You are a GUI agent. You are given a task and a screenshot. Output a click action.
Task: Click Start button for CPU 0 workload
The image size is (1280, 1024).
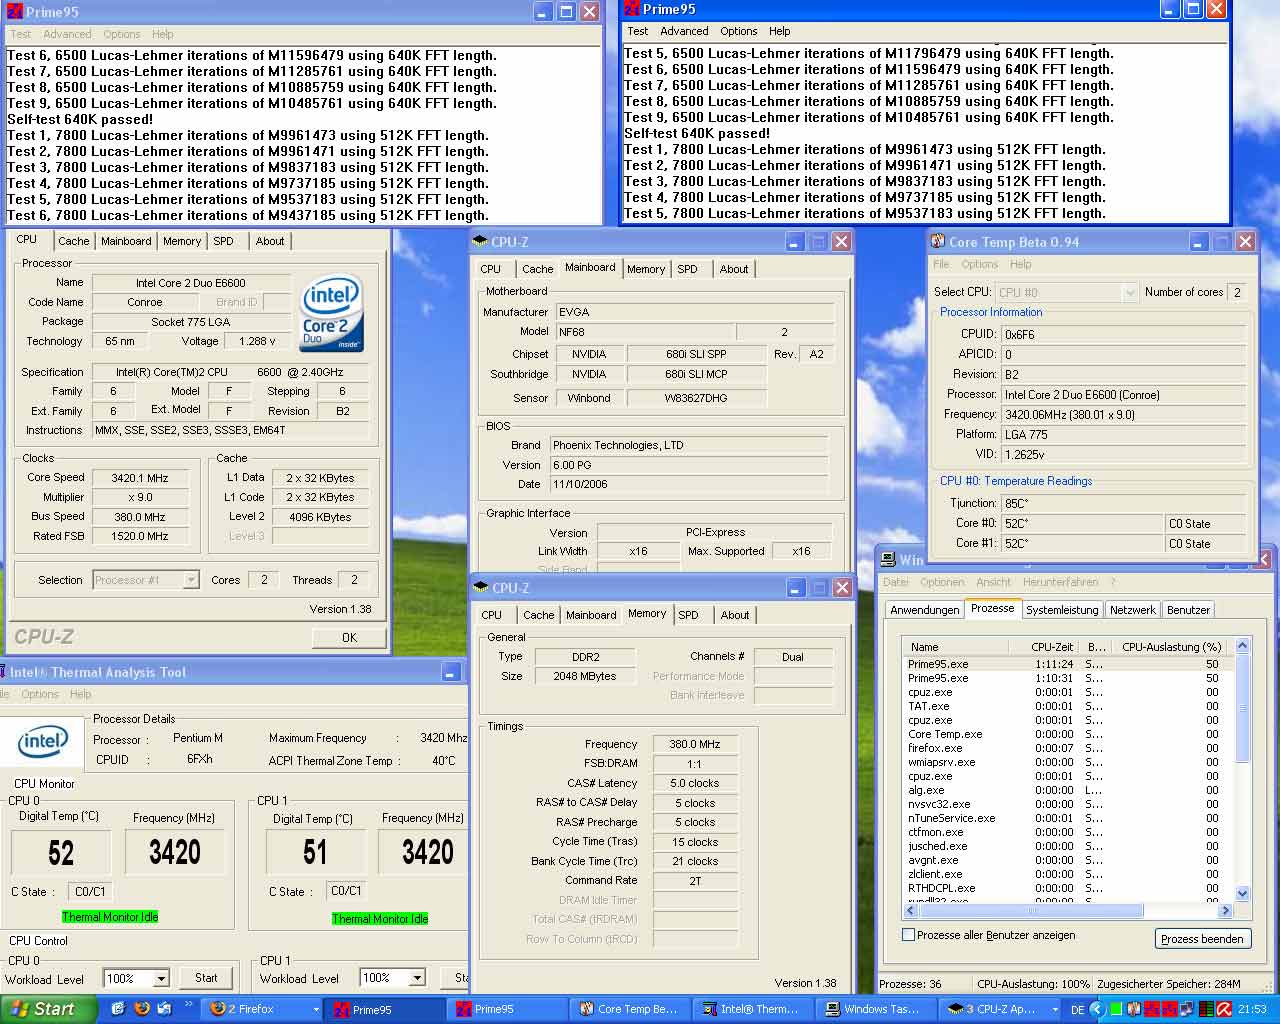coord(206,978)
